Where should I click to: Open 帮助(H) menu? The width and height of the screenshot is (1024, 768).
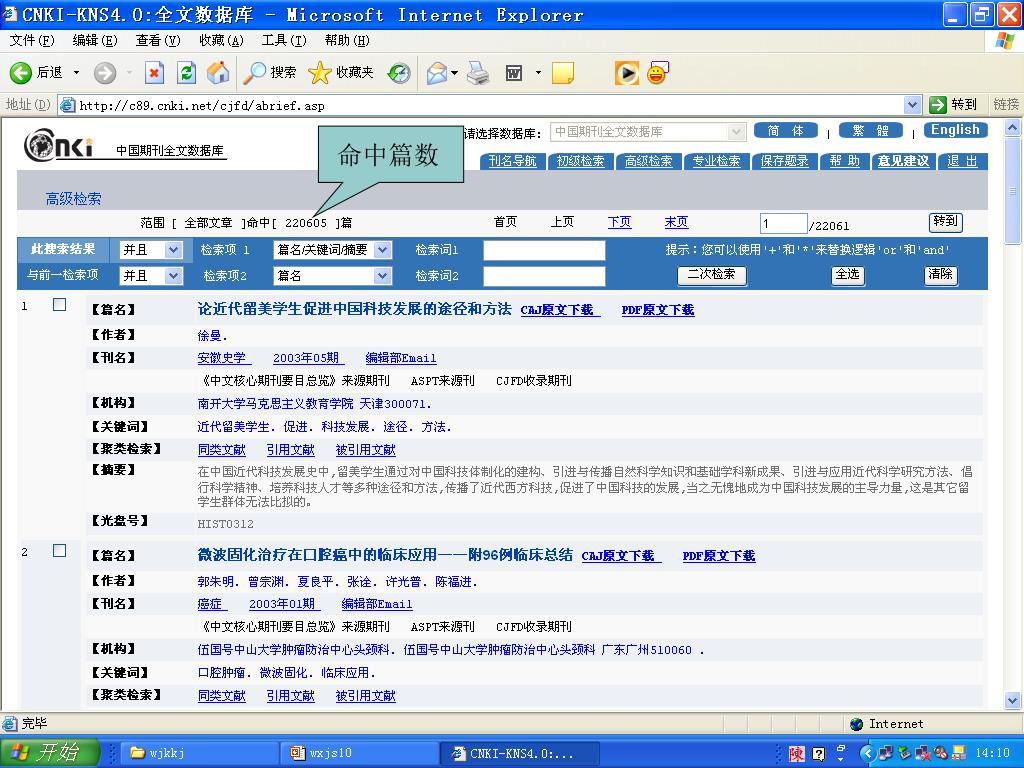coord(347,40)
